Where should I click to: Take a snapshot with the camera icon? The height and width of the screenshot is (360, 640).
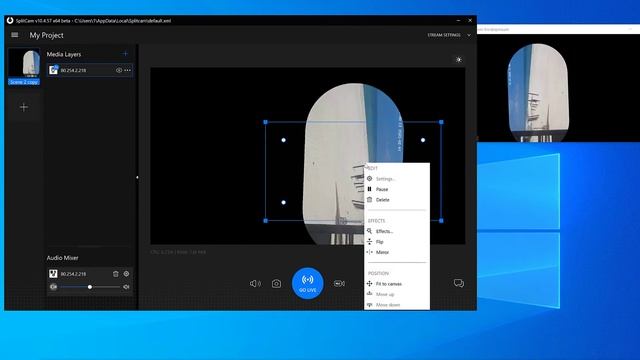pos(276,283)
